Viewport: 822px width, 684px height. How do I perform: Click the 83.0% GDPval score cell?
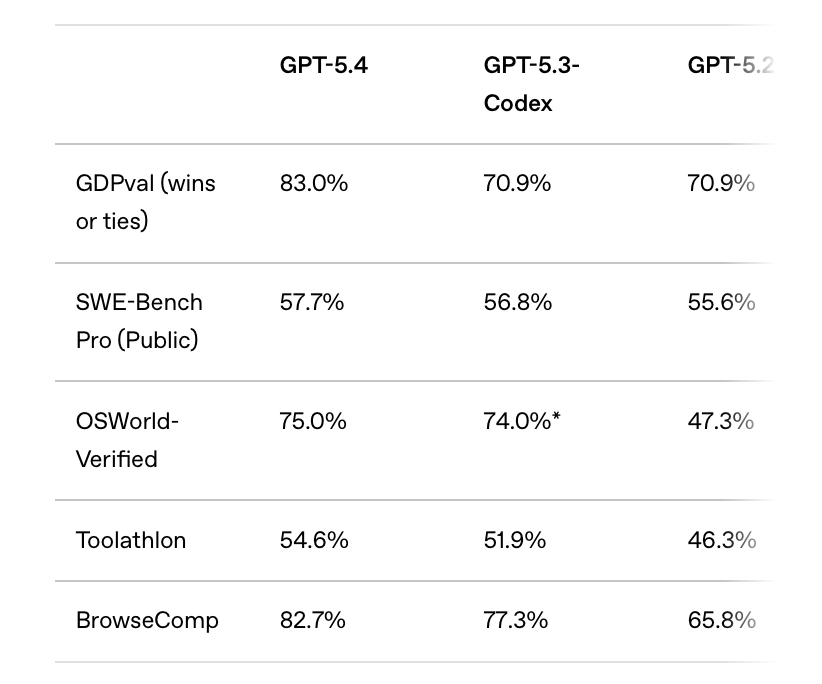point(314,183)
